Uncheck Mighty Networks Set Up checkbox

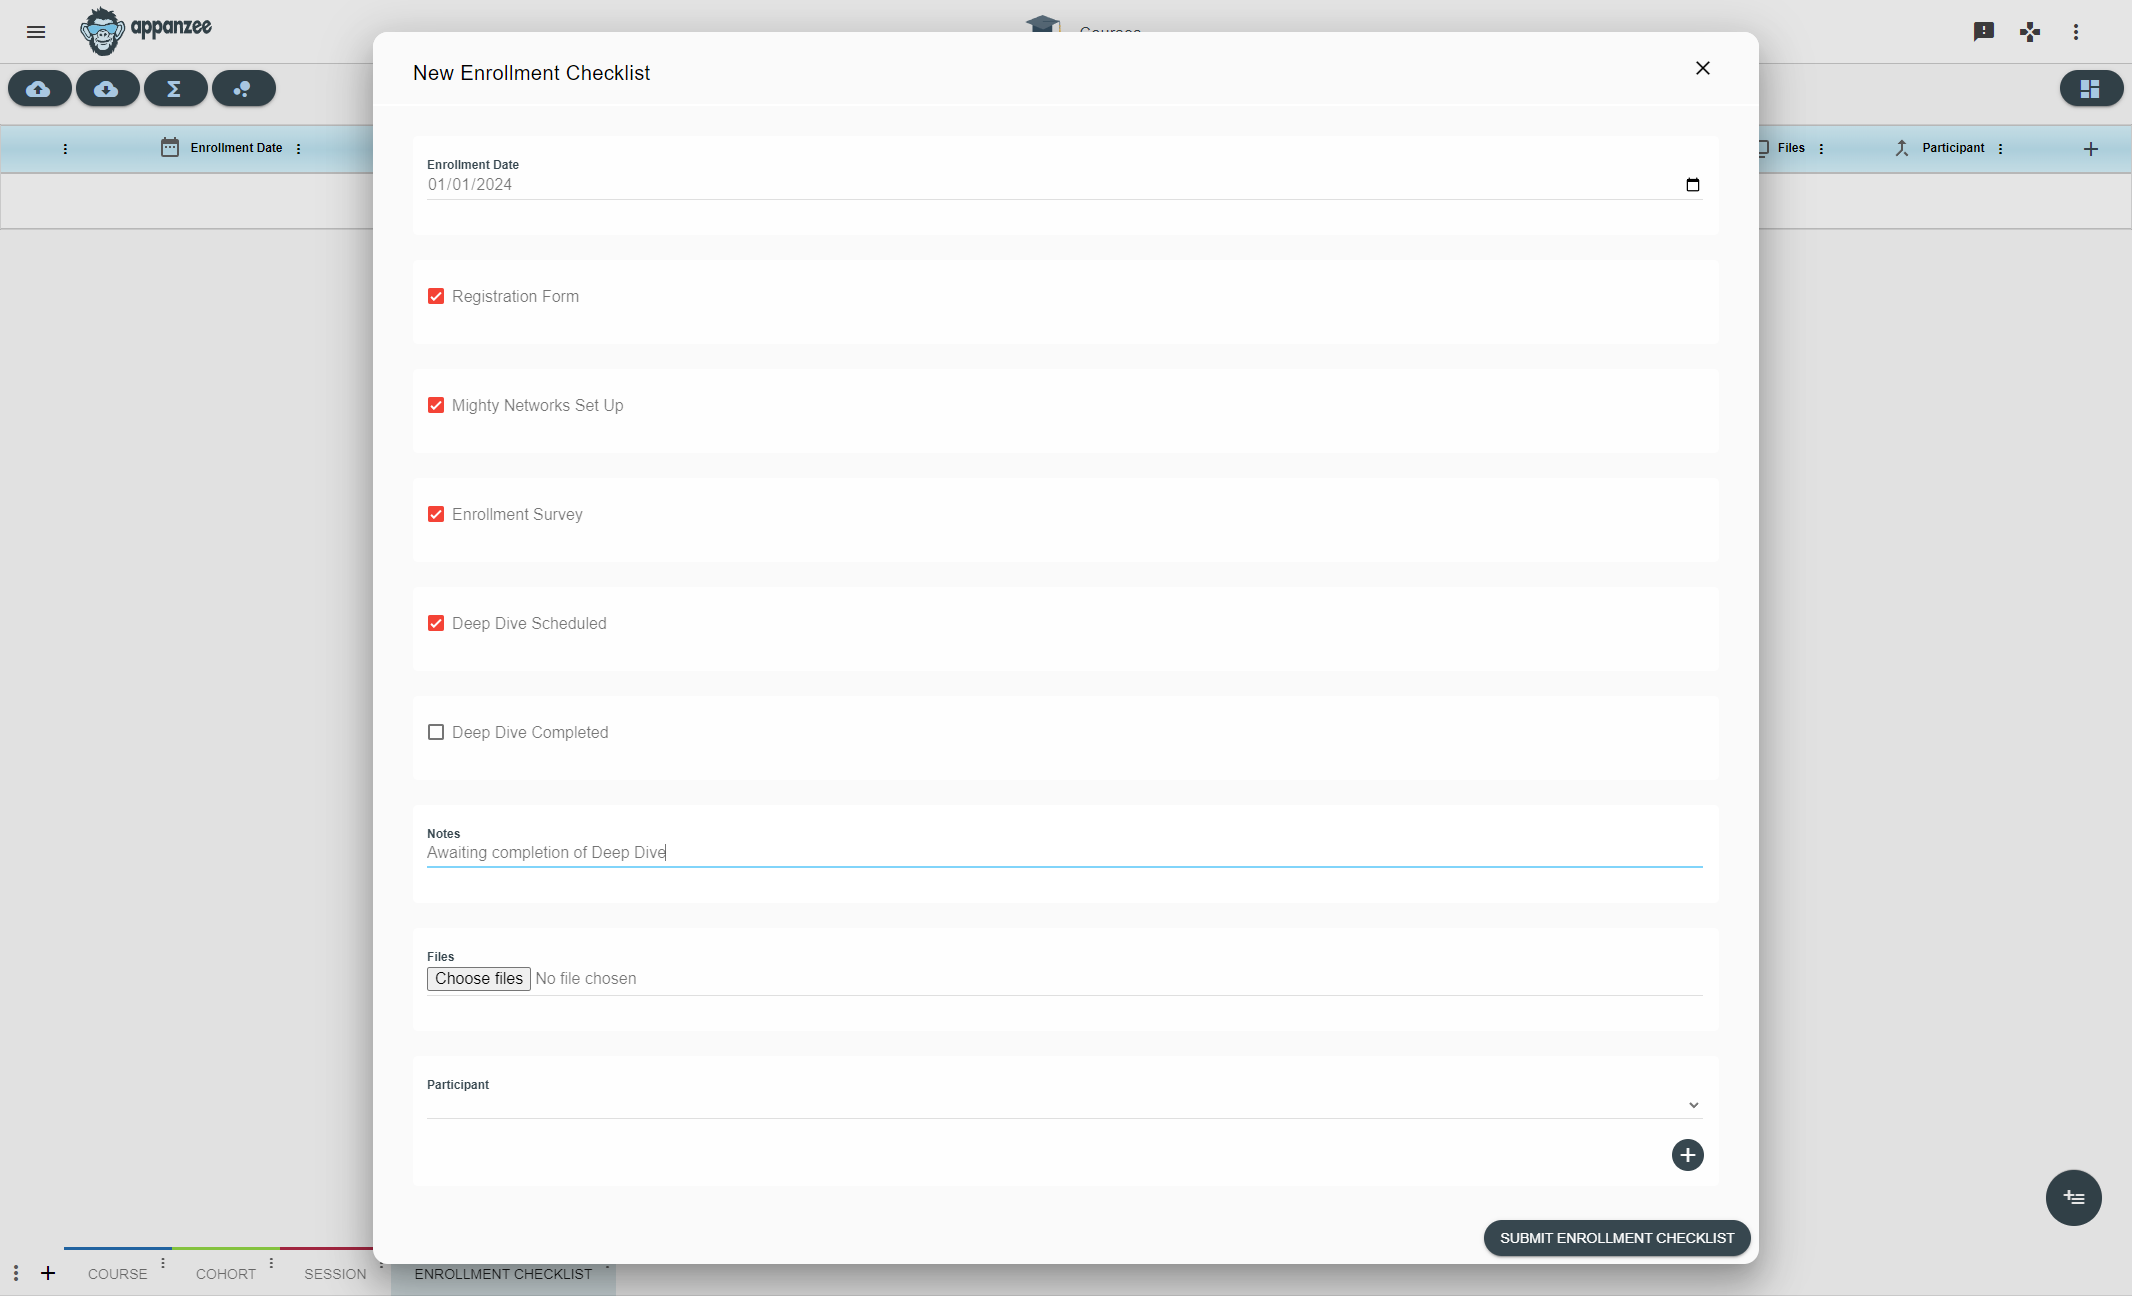[436, 405]
